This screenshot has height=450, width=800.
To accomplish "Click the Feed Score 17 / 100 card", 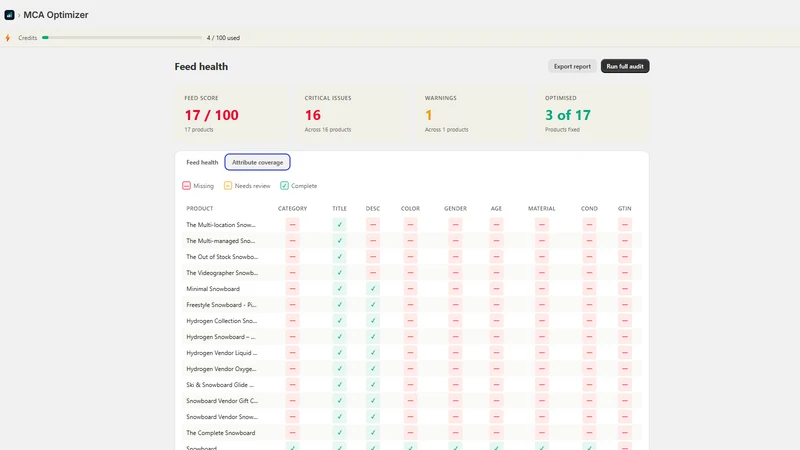I will [231, 114].
